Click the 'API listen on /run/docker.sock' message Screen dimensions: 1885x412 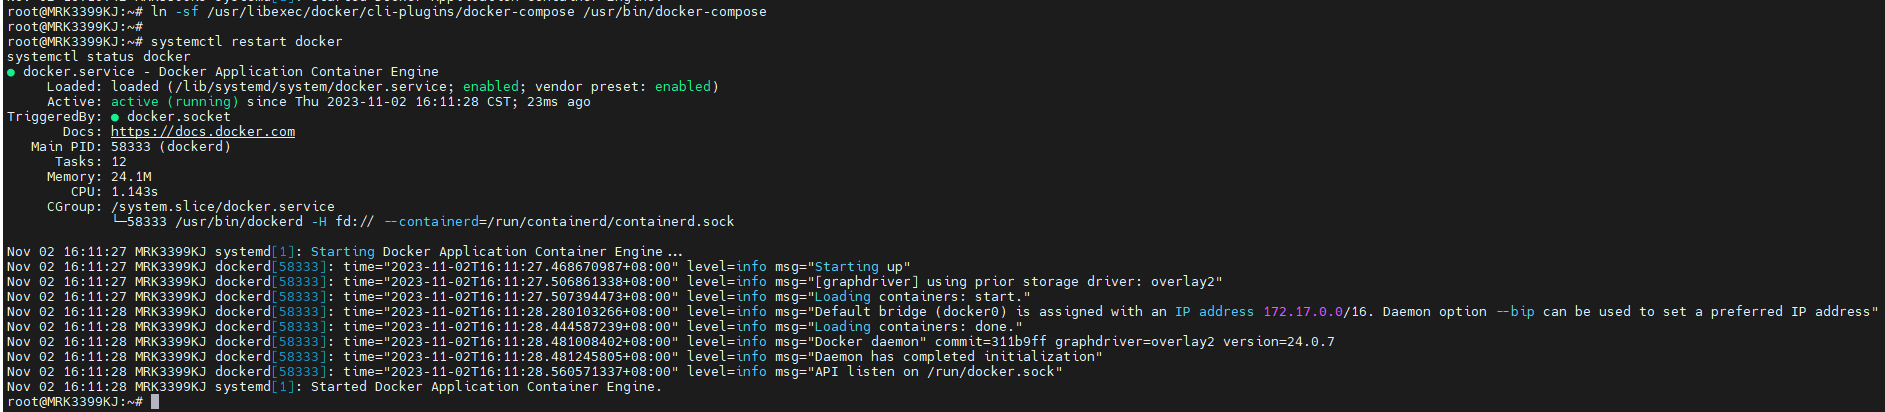[935, 372]
